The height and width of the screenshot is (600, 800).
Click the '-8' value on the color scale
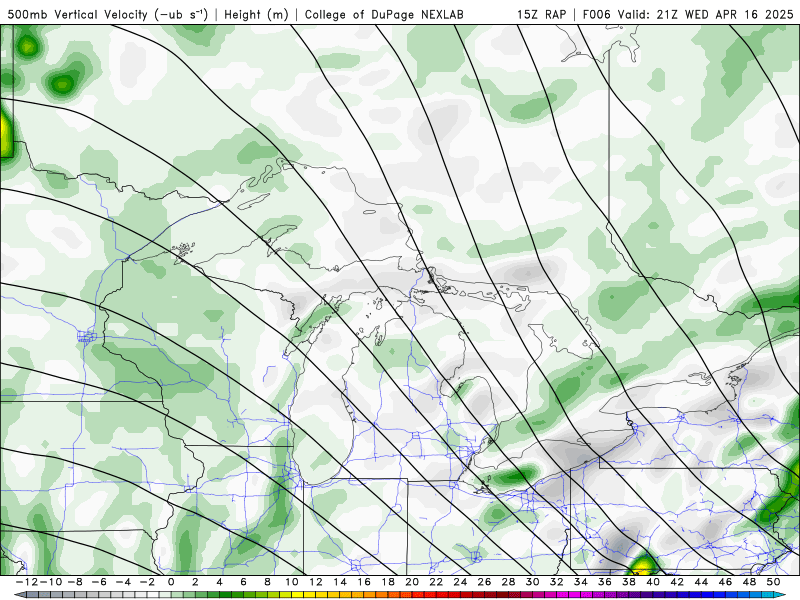pyautogui.click(x=75, y=582)
